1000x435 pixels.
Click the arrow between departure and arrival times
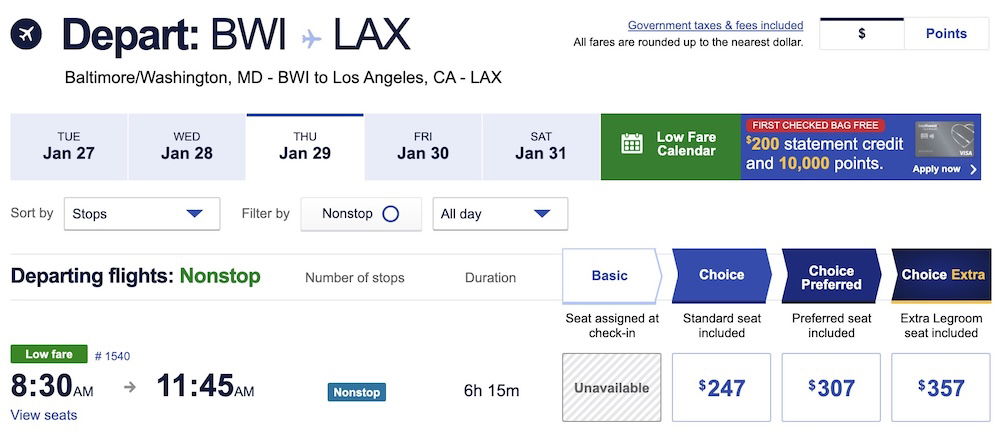pyautogui.click(x=130, y=388)
